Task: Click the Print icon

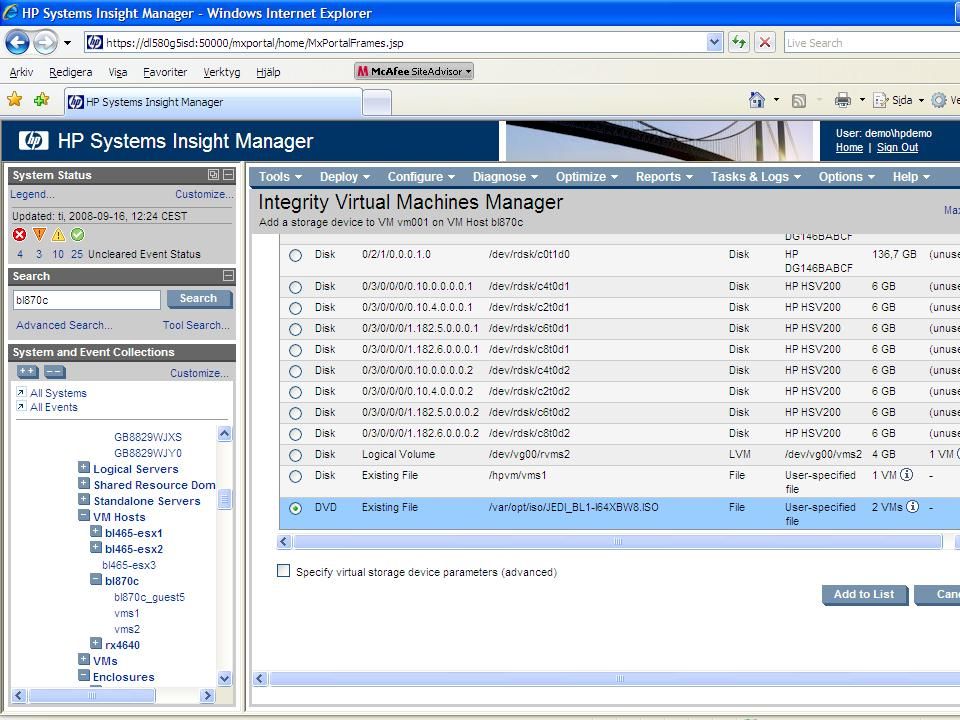Action: click(842, 100)
